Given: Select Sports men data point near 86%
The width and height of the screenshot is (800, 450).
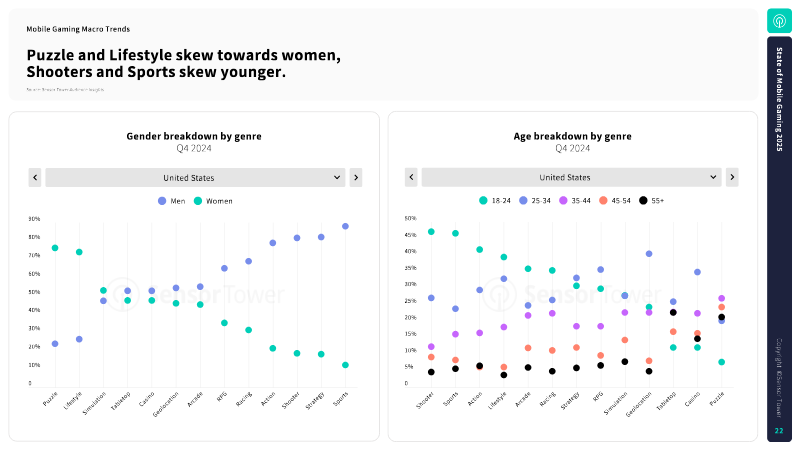Looking at the screenshot, I should click(345, 226).
